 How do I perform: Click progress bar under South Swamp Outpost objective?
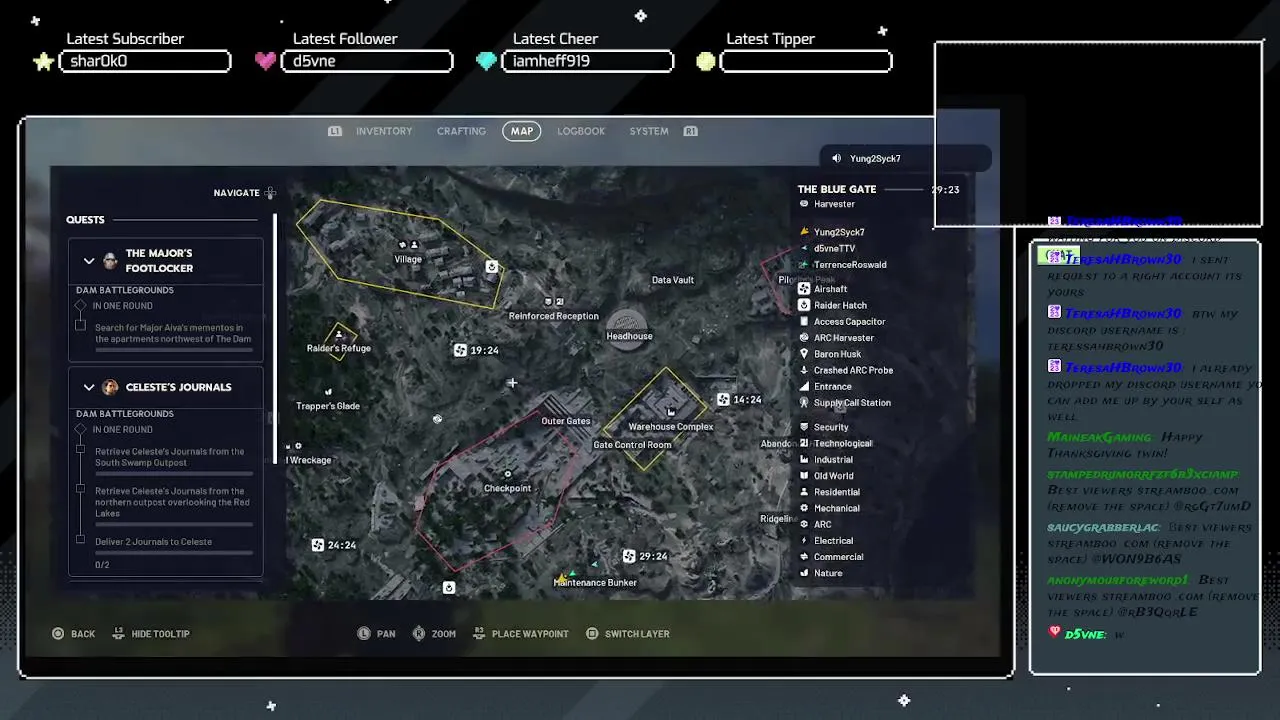click(173, 474)
